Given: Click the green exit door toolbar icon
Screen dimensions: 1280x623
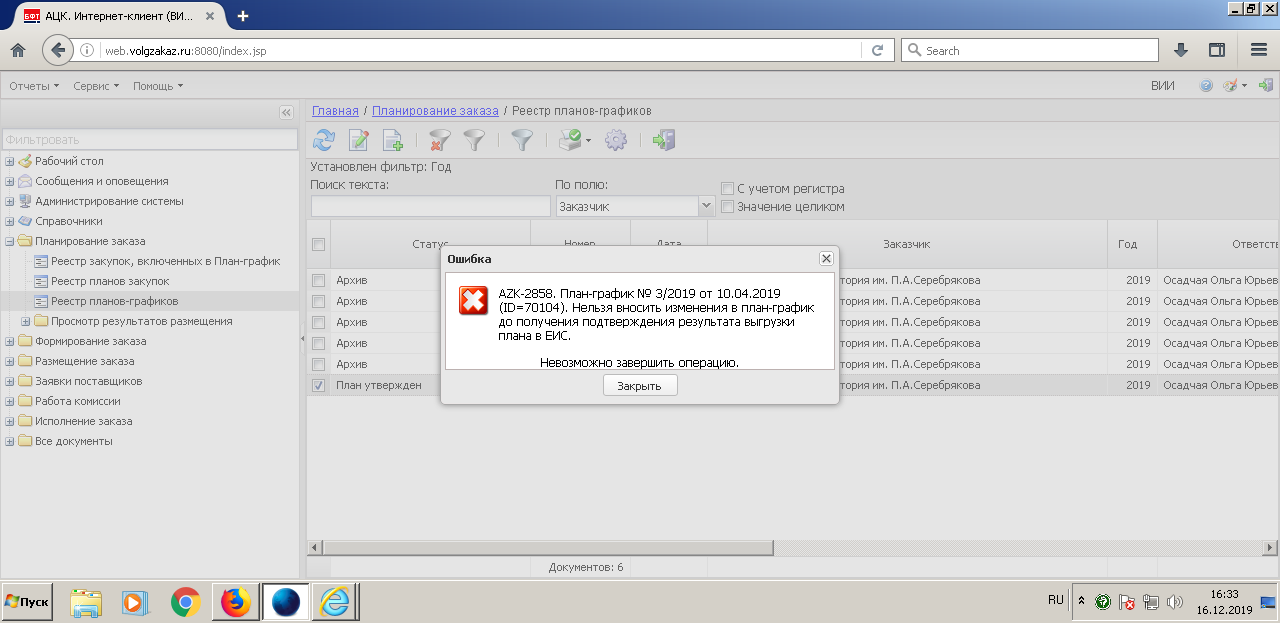Looking at the screenshot, I should coord(663,141).
